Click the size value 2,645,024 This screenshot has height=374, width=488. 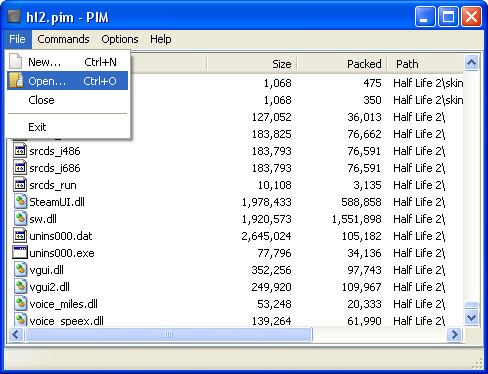tap(266, 236)
